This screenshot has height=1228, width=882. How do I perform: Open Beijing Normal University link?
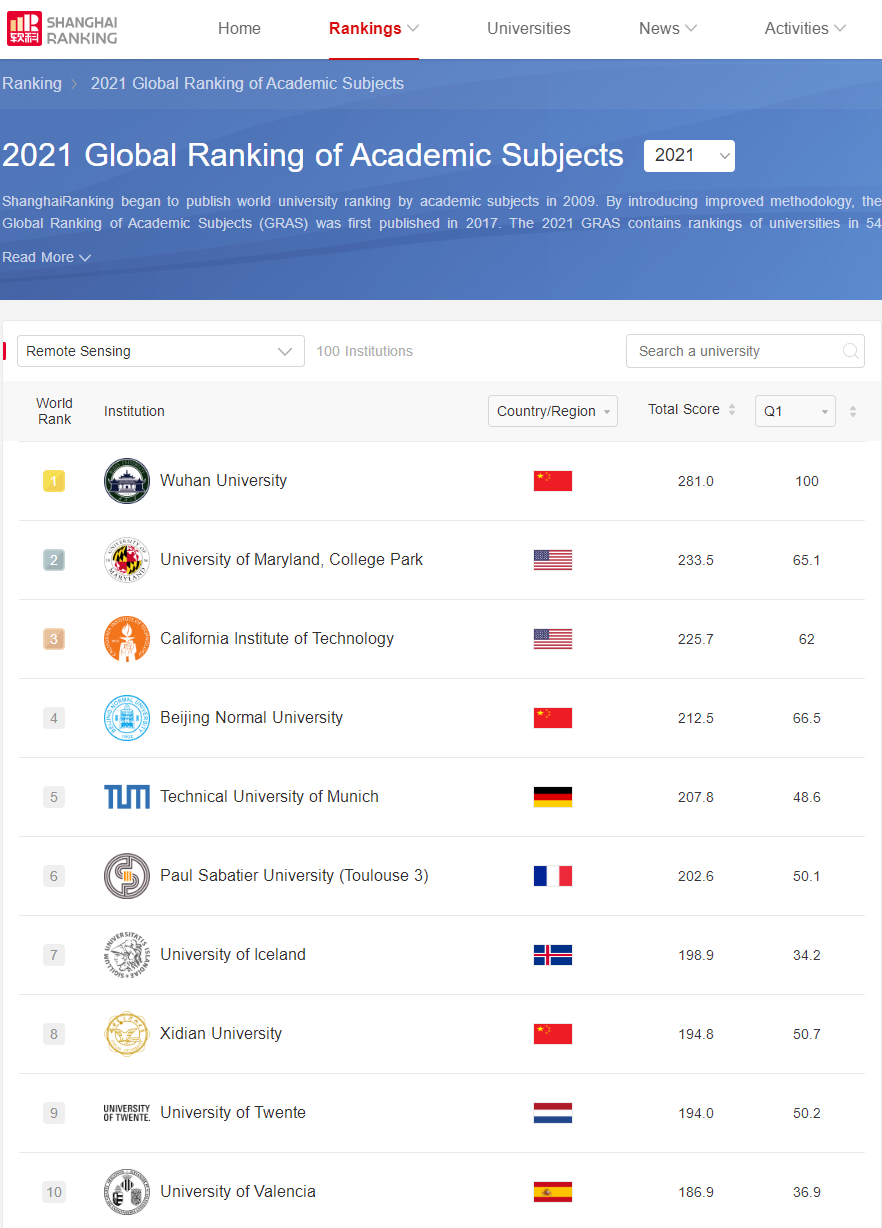point(251,717)
